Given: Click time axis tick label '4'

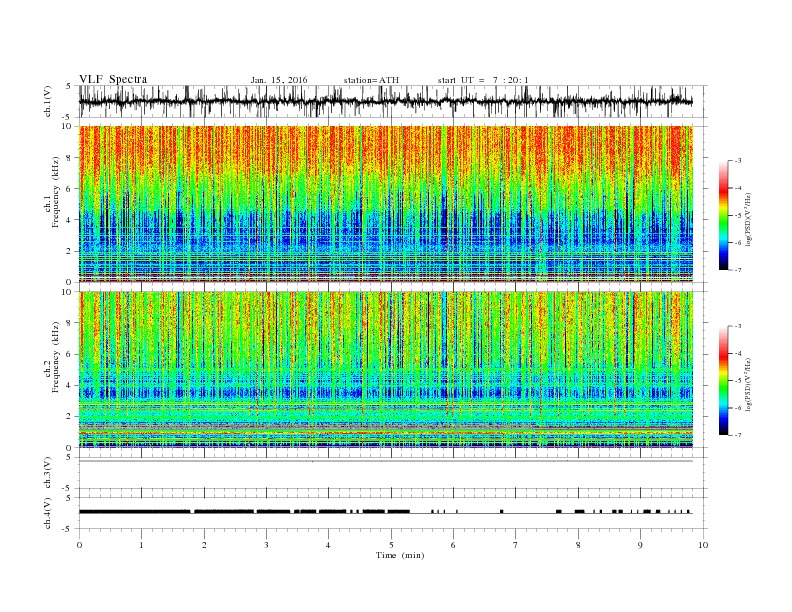Looking at the screenshot, I should point(328,545).
